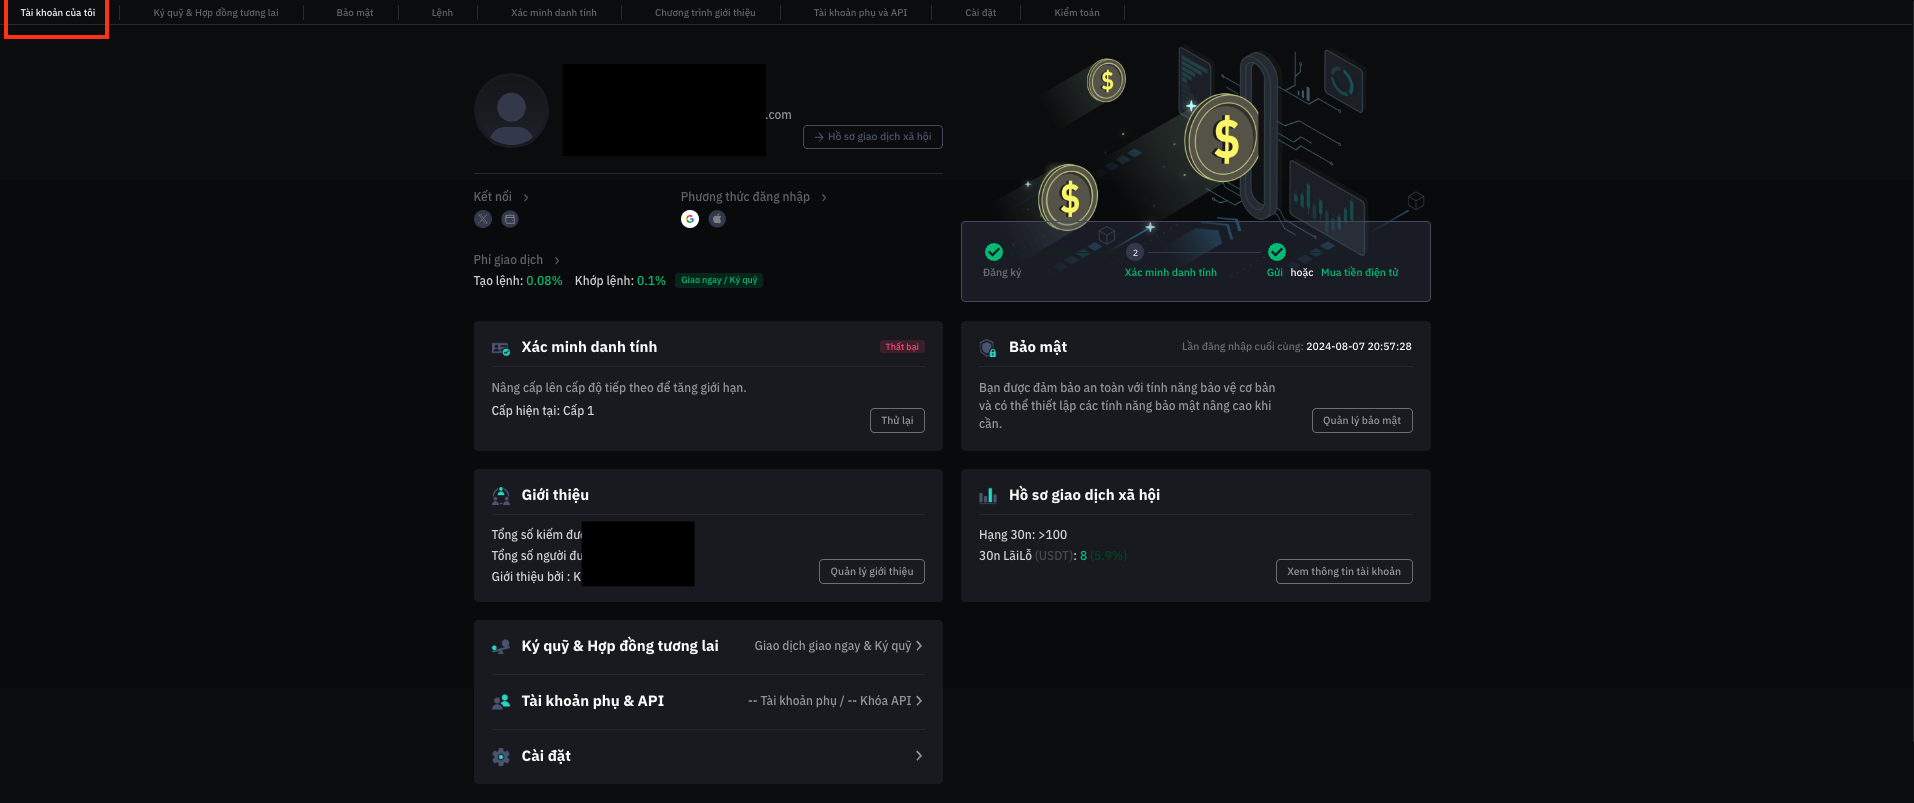Click the X (Twitter) connect icon

(x=483, y=219)
